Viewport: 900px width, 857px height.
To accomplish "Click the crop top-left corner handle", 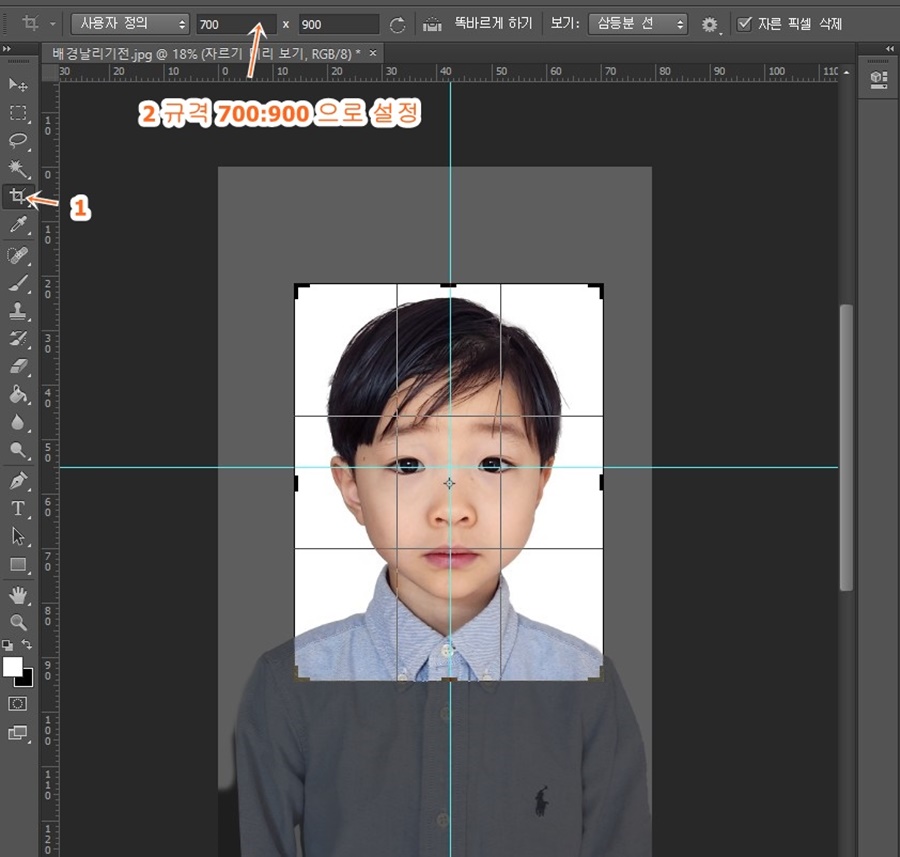I will pyautogui.click(x=296, y=286).
